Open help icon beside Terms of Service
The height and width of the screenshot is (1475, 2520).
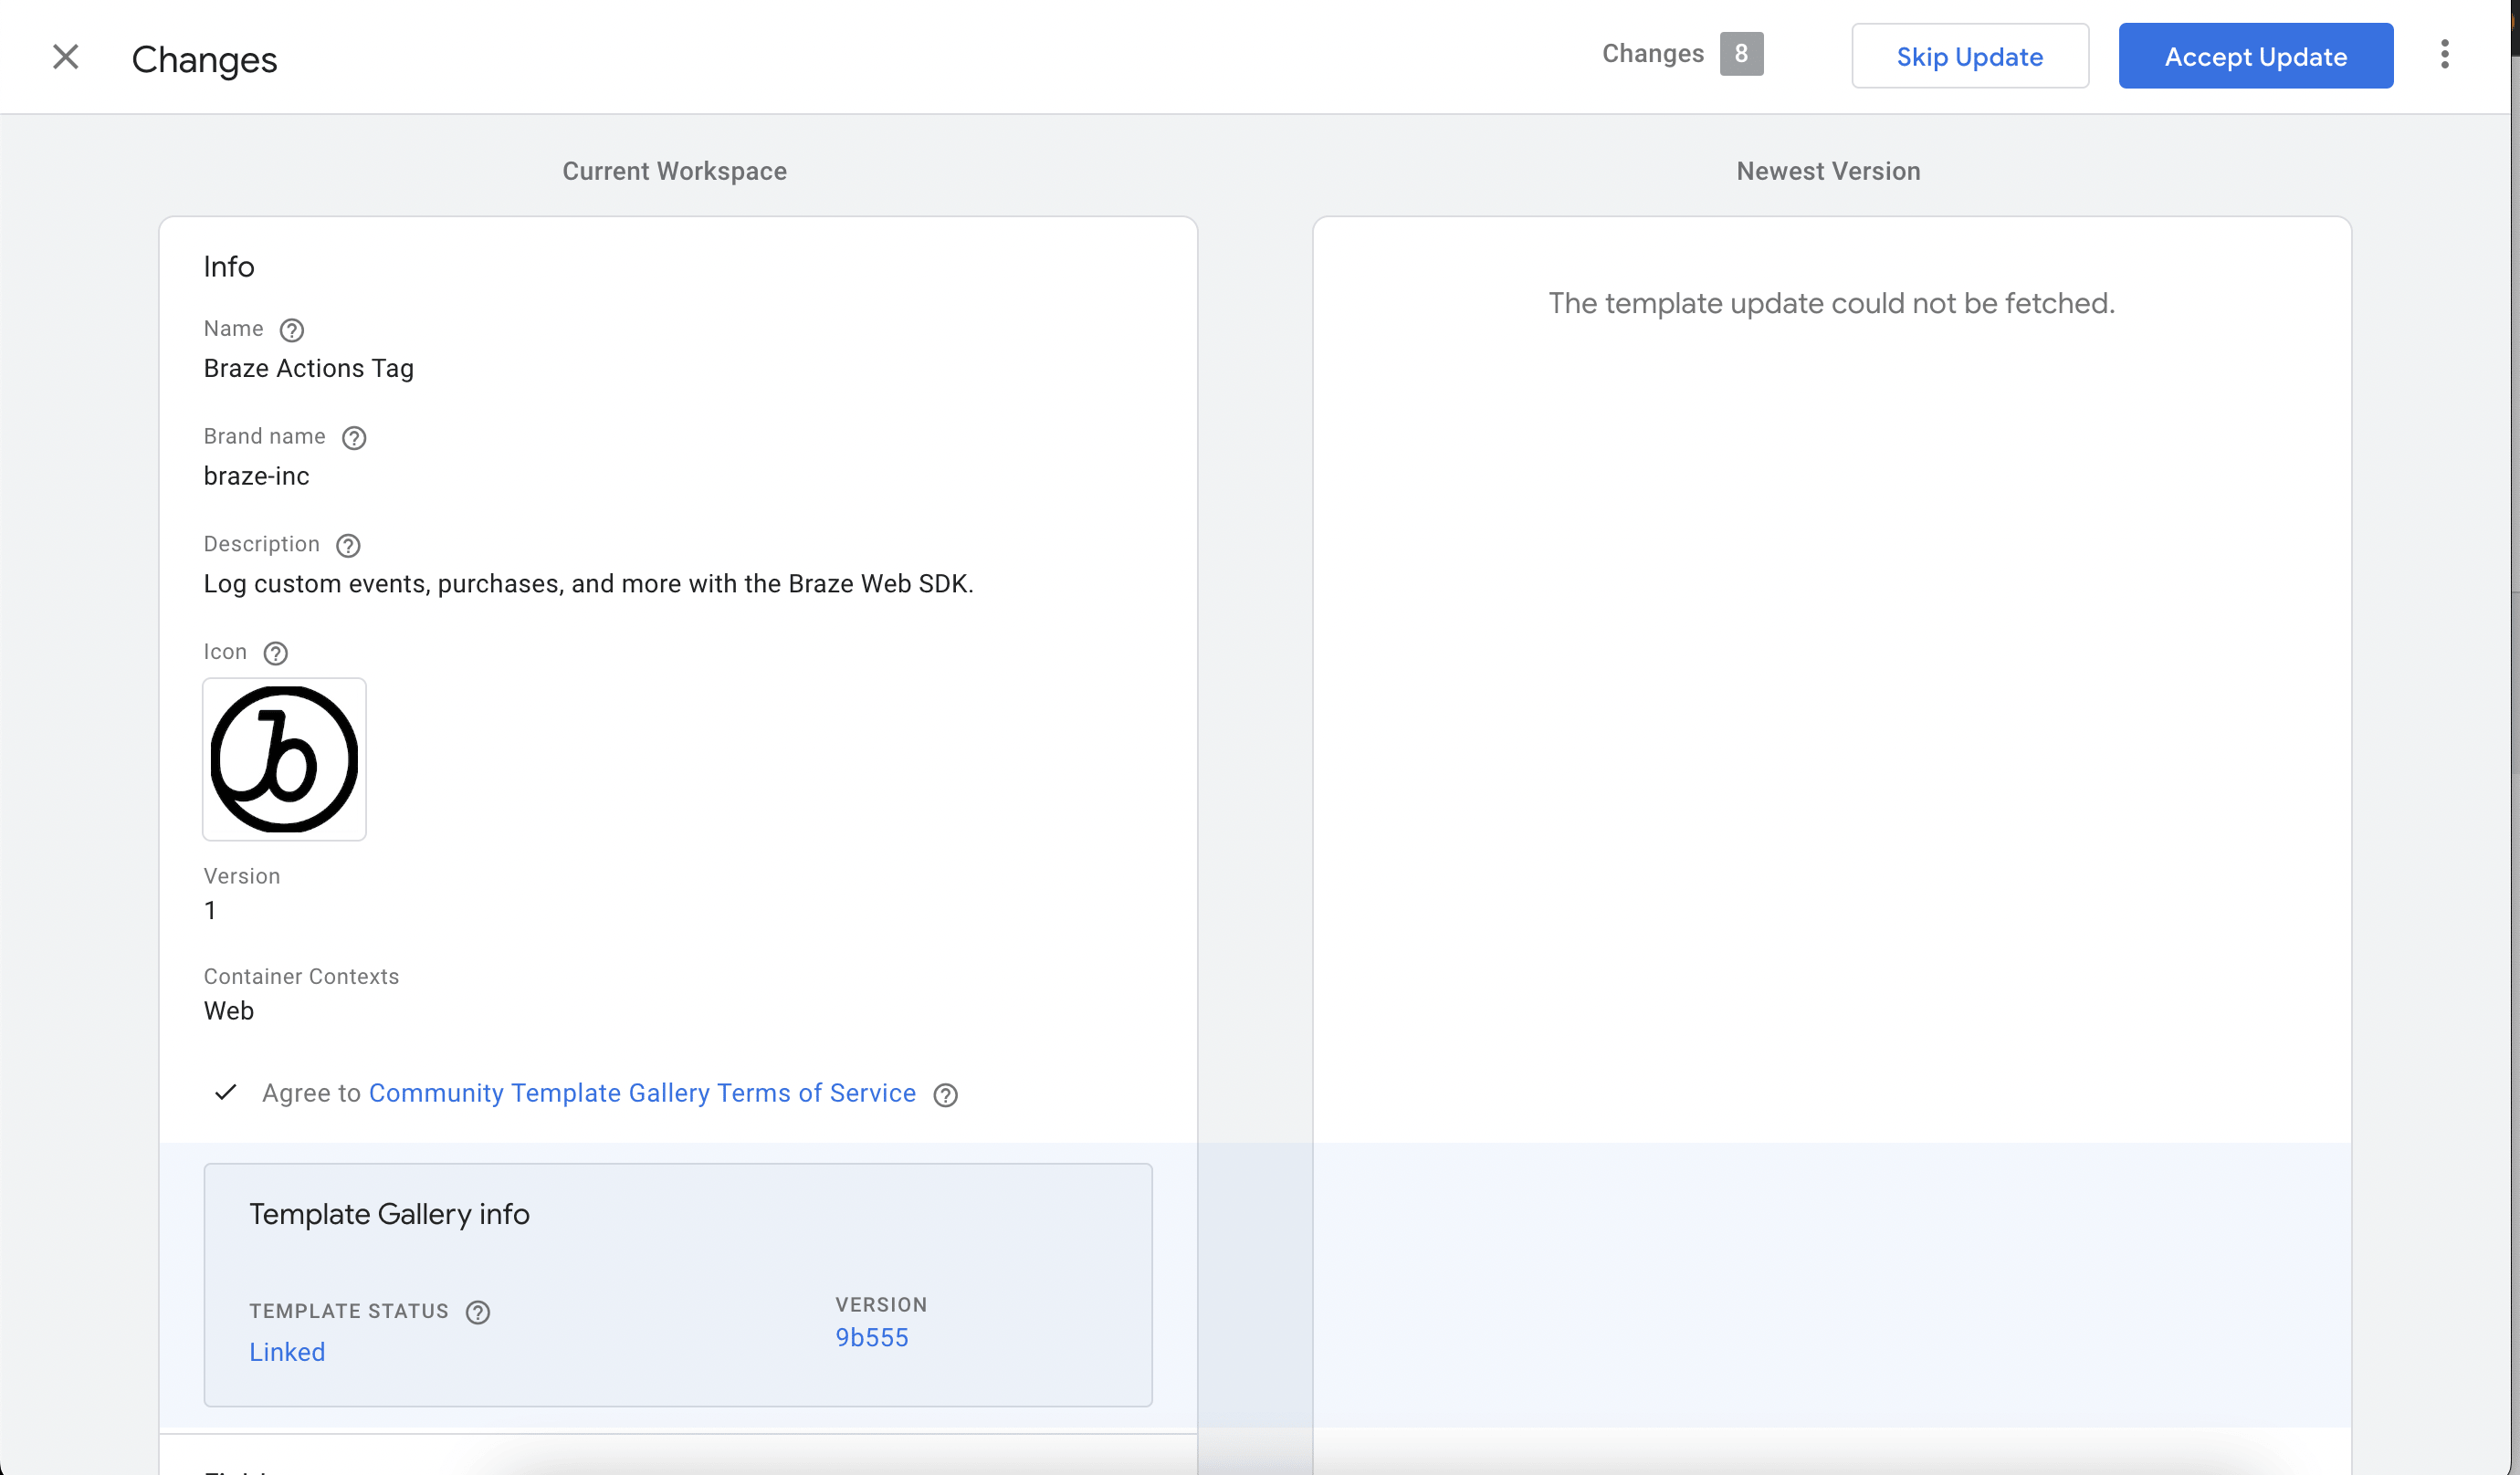(x=945, y=1095)
